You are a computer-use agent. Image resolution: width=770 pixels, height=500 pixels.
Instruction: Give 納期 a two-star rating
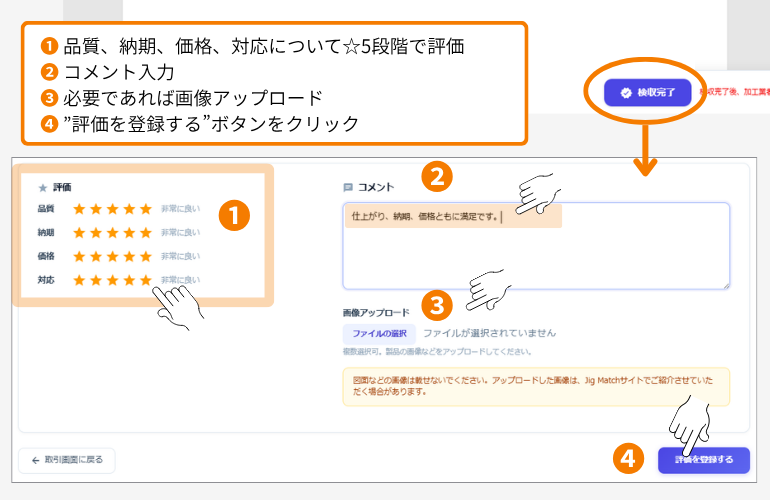point(96,233)
